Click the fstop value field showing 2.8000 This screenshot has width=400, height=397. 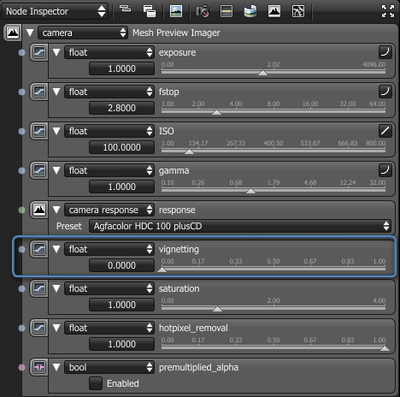(x=122, y=108)
